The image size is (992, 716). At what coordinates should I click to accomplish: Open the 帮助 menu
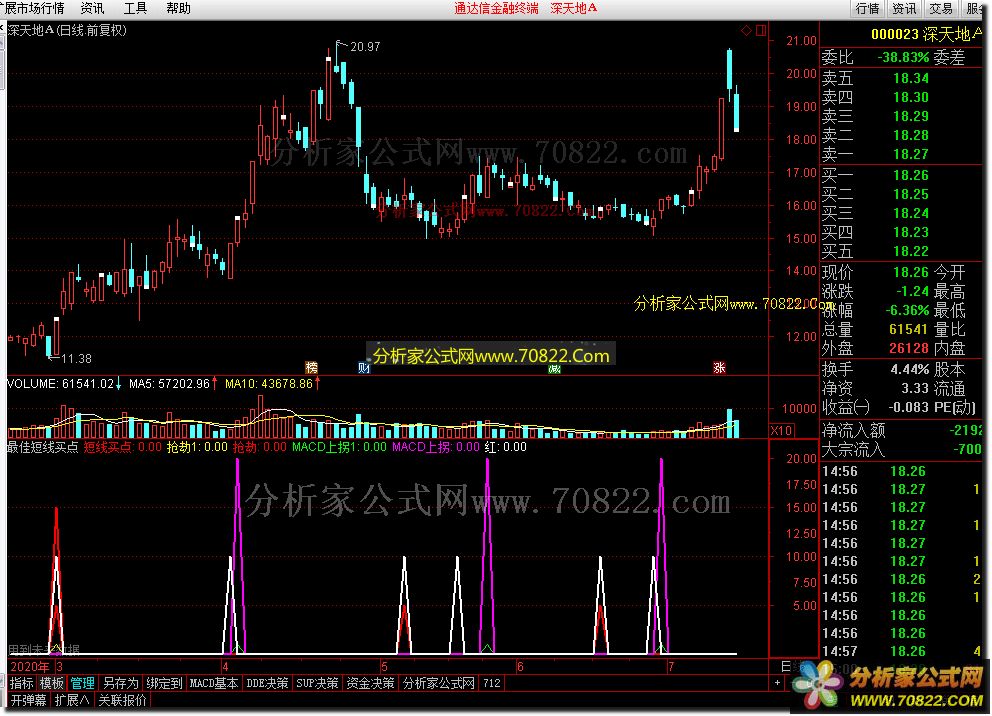178,8
